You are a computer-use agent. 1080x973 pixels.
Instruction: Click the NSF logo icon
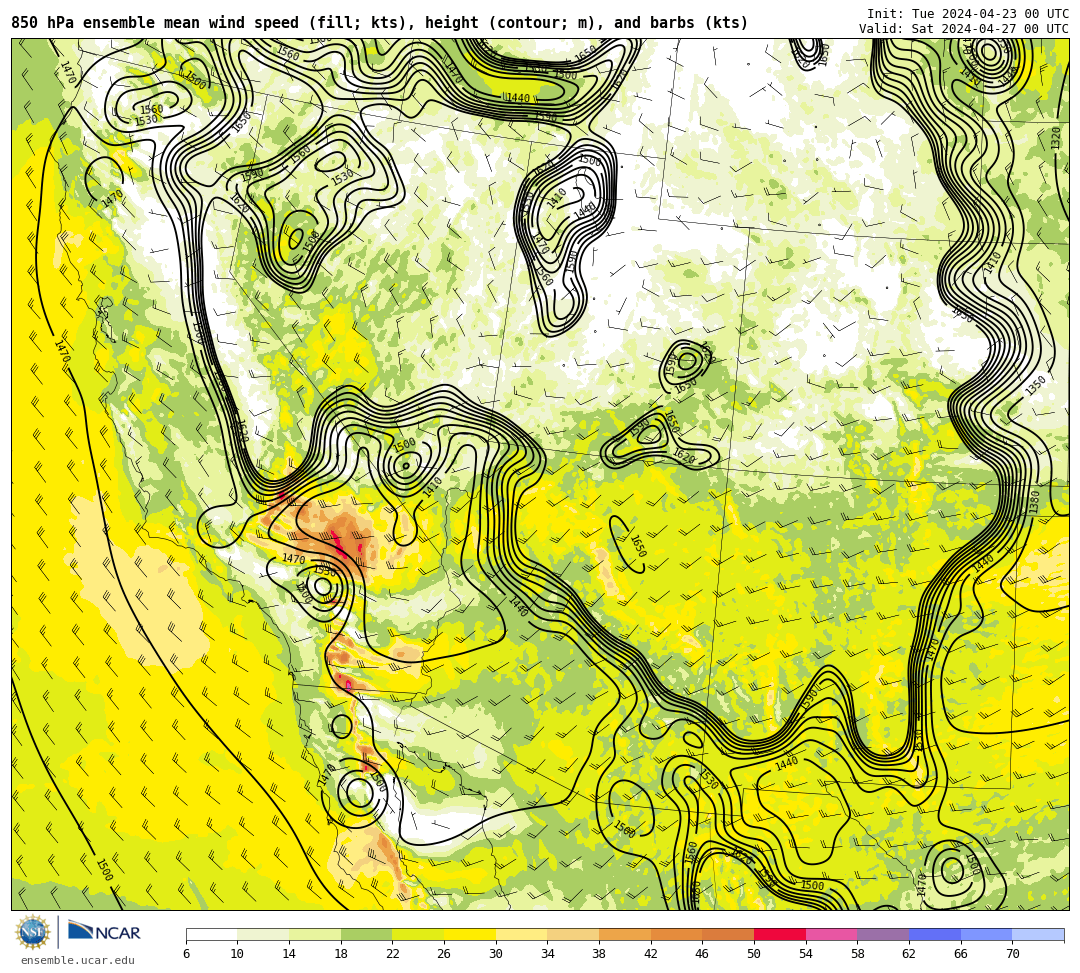tap(33, 932)
